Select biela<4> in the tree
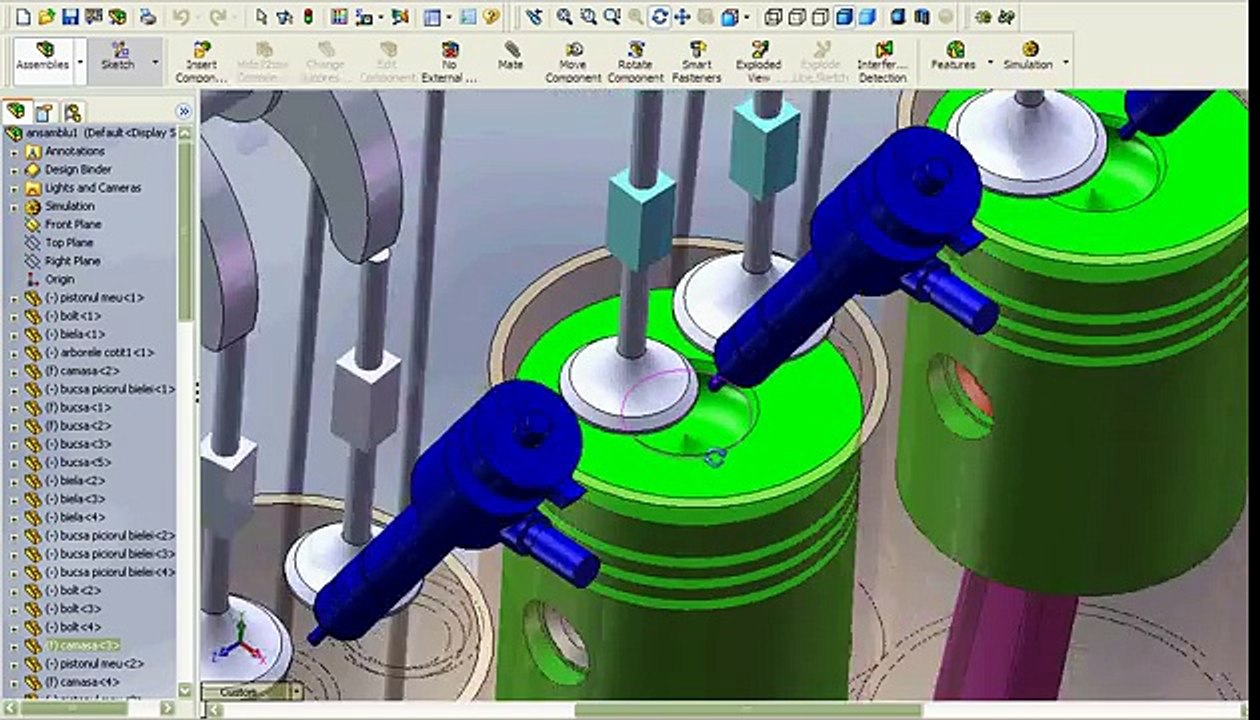This screenshot has width=1260, height=720. [x=75, y=517]
